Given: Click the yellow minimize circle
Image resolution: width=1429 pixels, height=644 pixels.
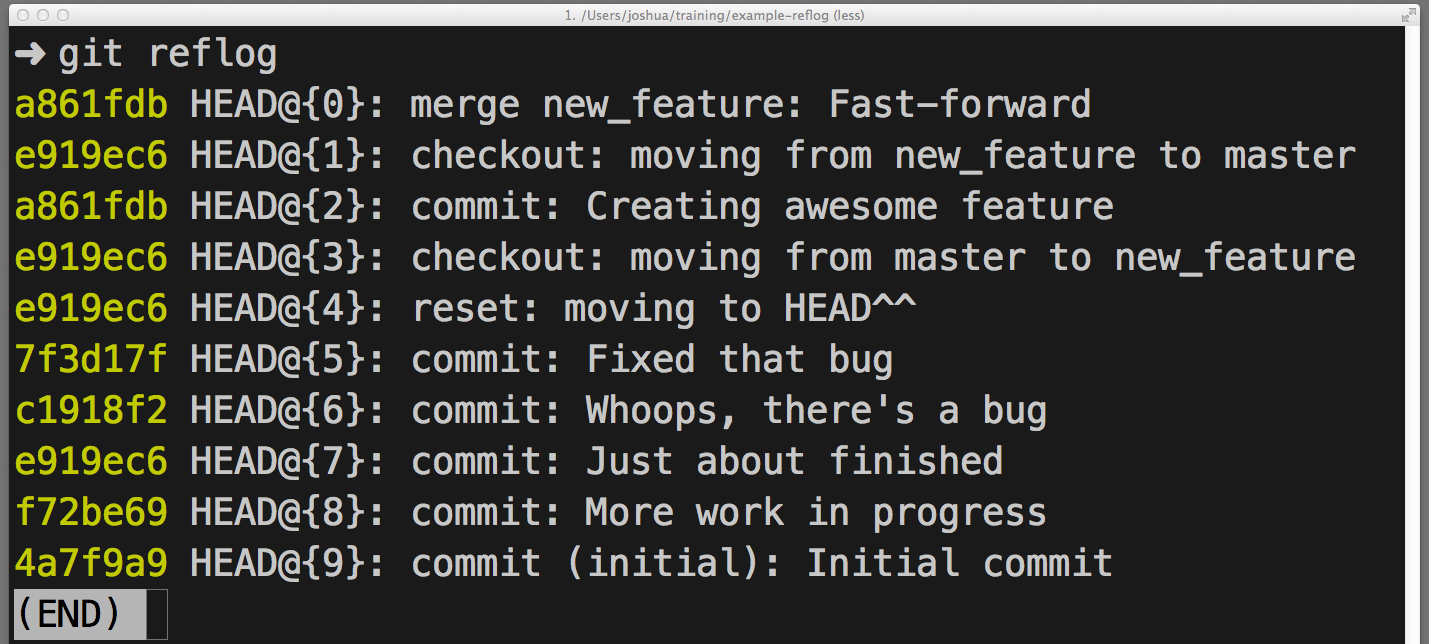Looking at the screenshot, I should pyautogui.click(x=42, y=15).
